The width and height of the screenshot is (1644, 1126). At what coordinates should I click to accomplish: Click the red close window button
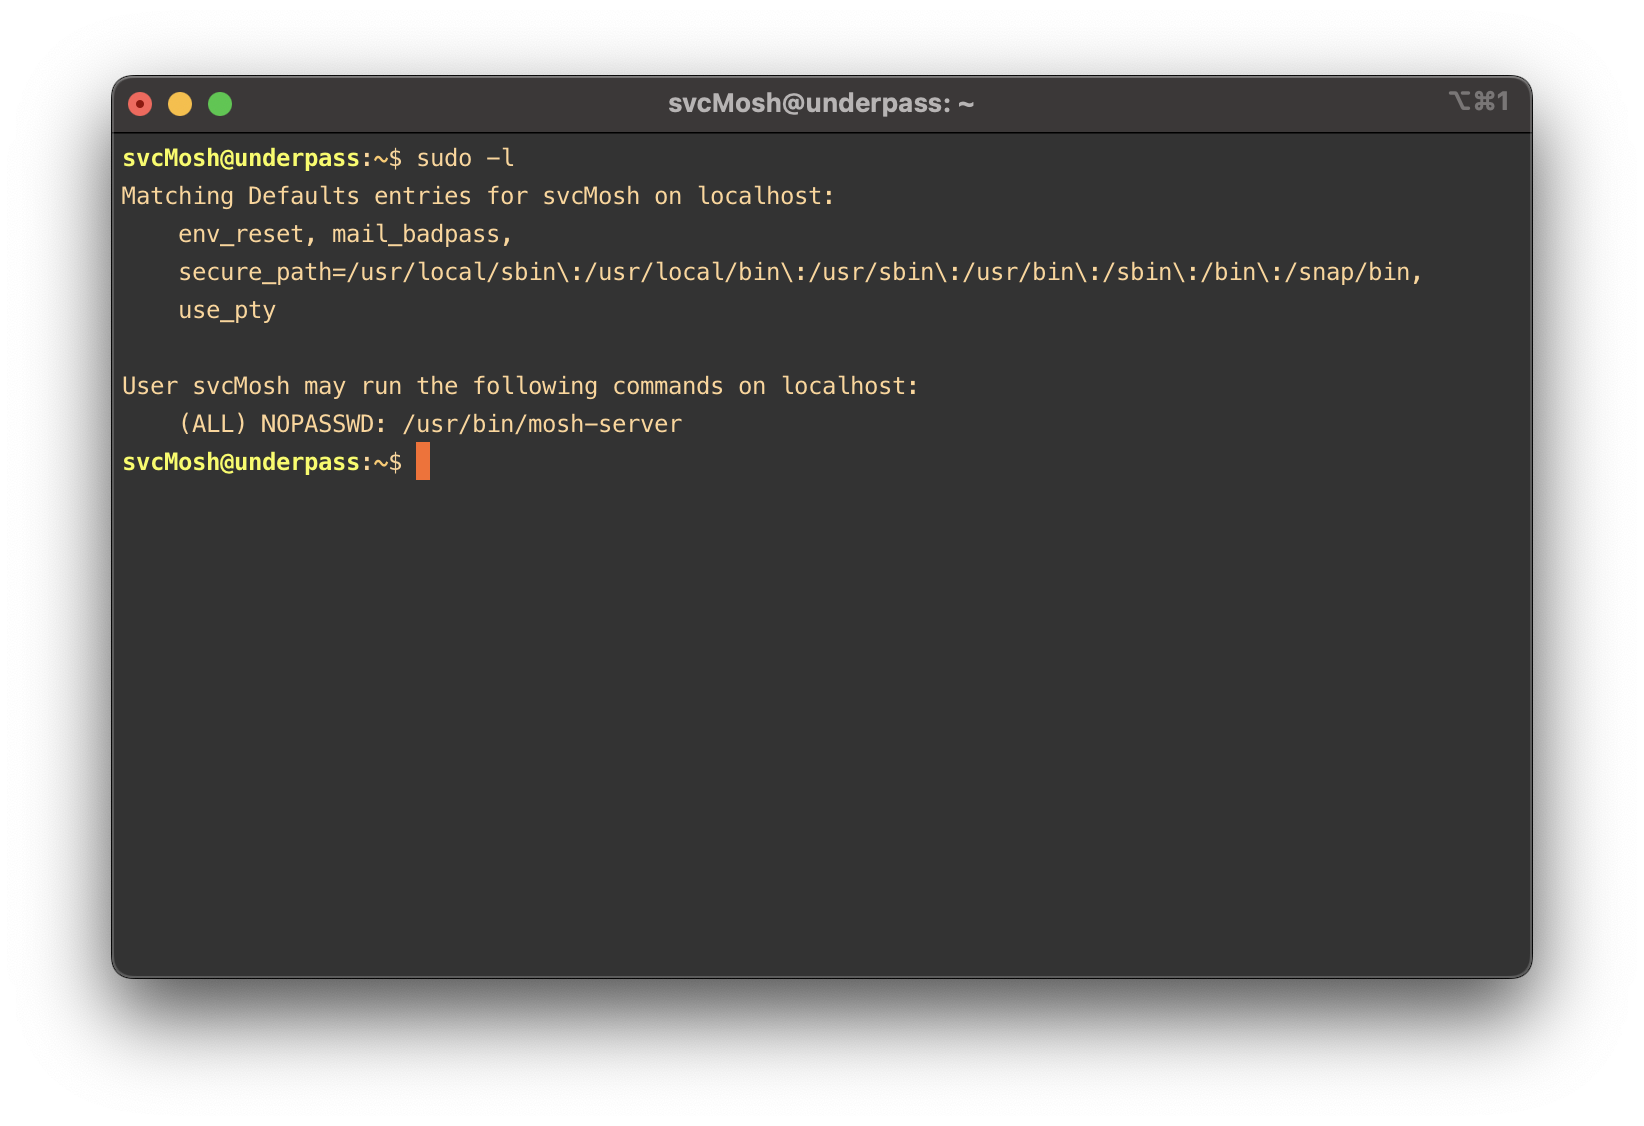click(x=140, y=104)
